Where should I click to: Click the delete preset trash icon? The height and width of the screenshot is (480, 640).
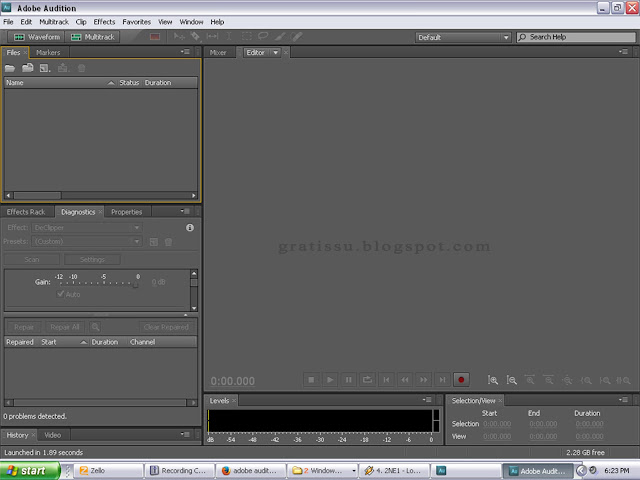[x=168, y=242]
